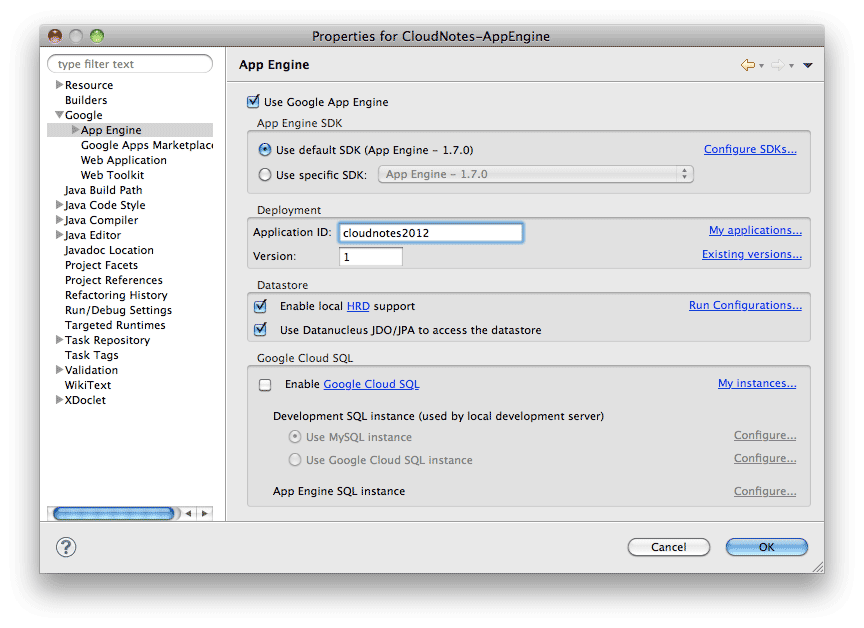This screenshot has height=628, width=864.
Task: Expand the Validation tree node
Action: click(x=60, y=370)
